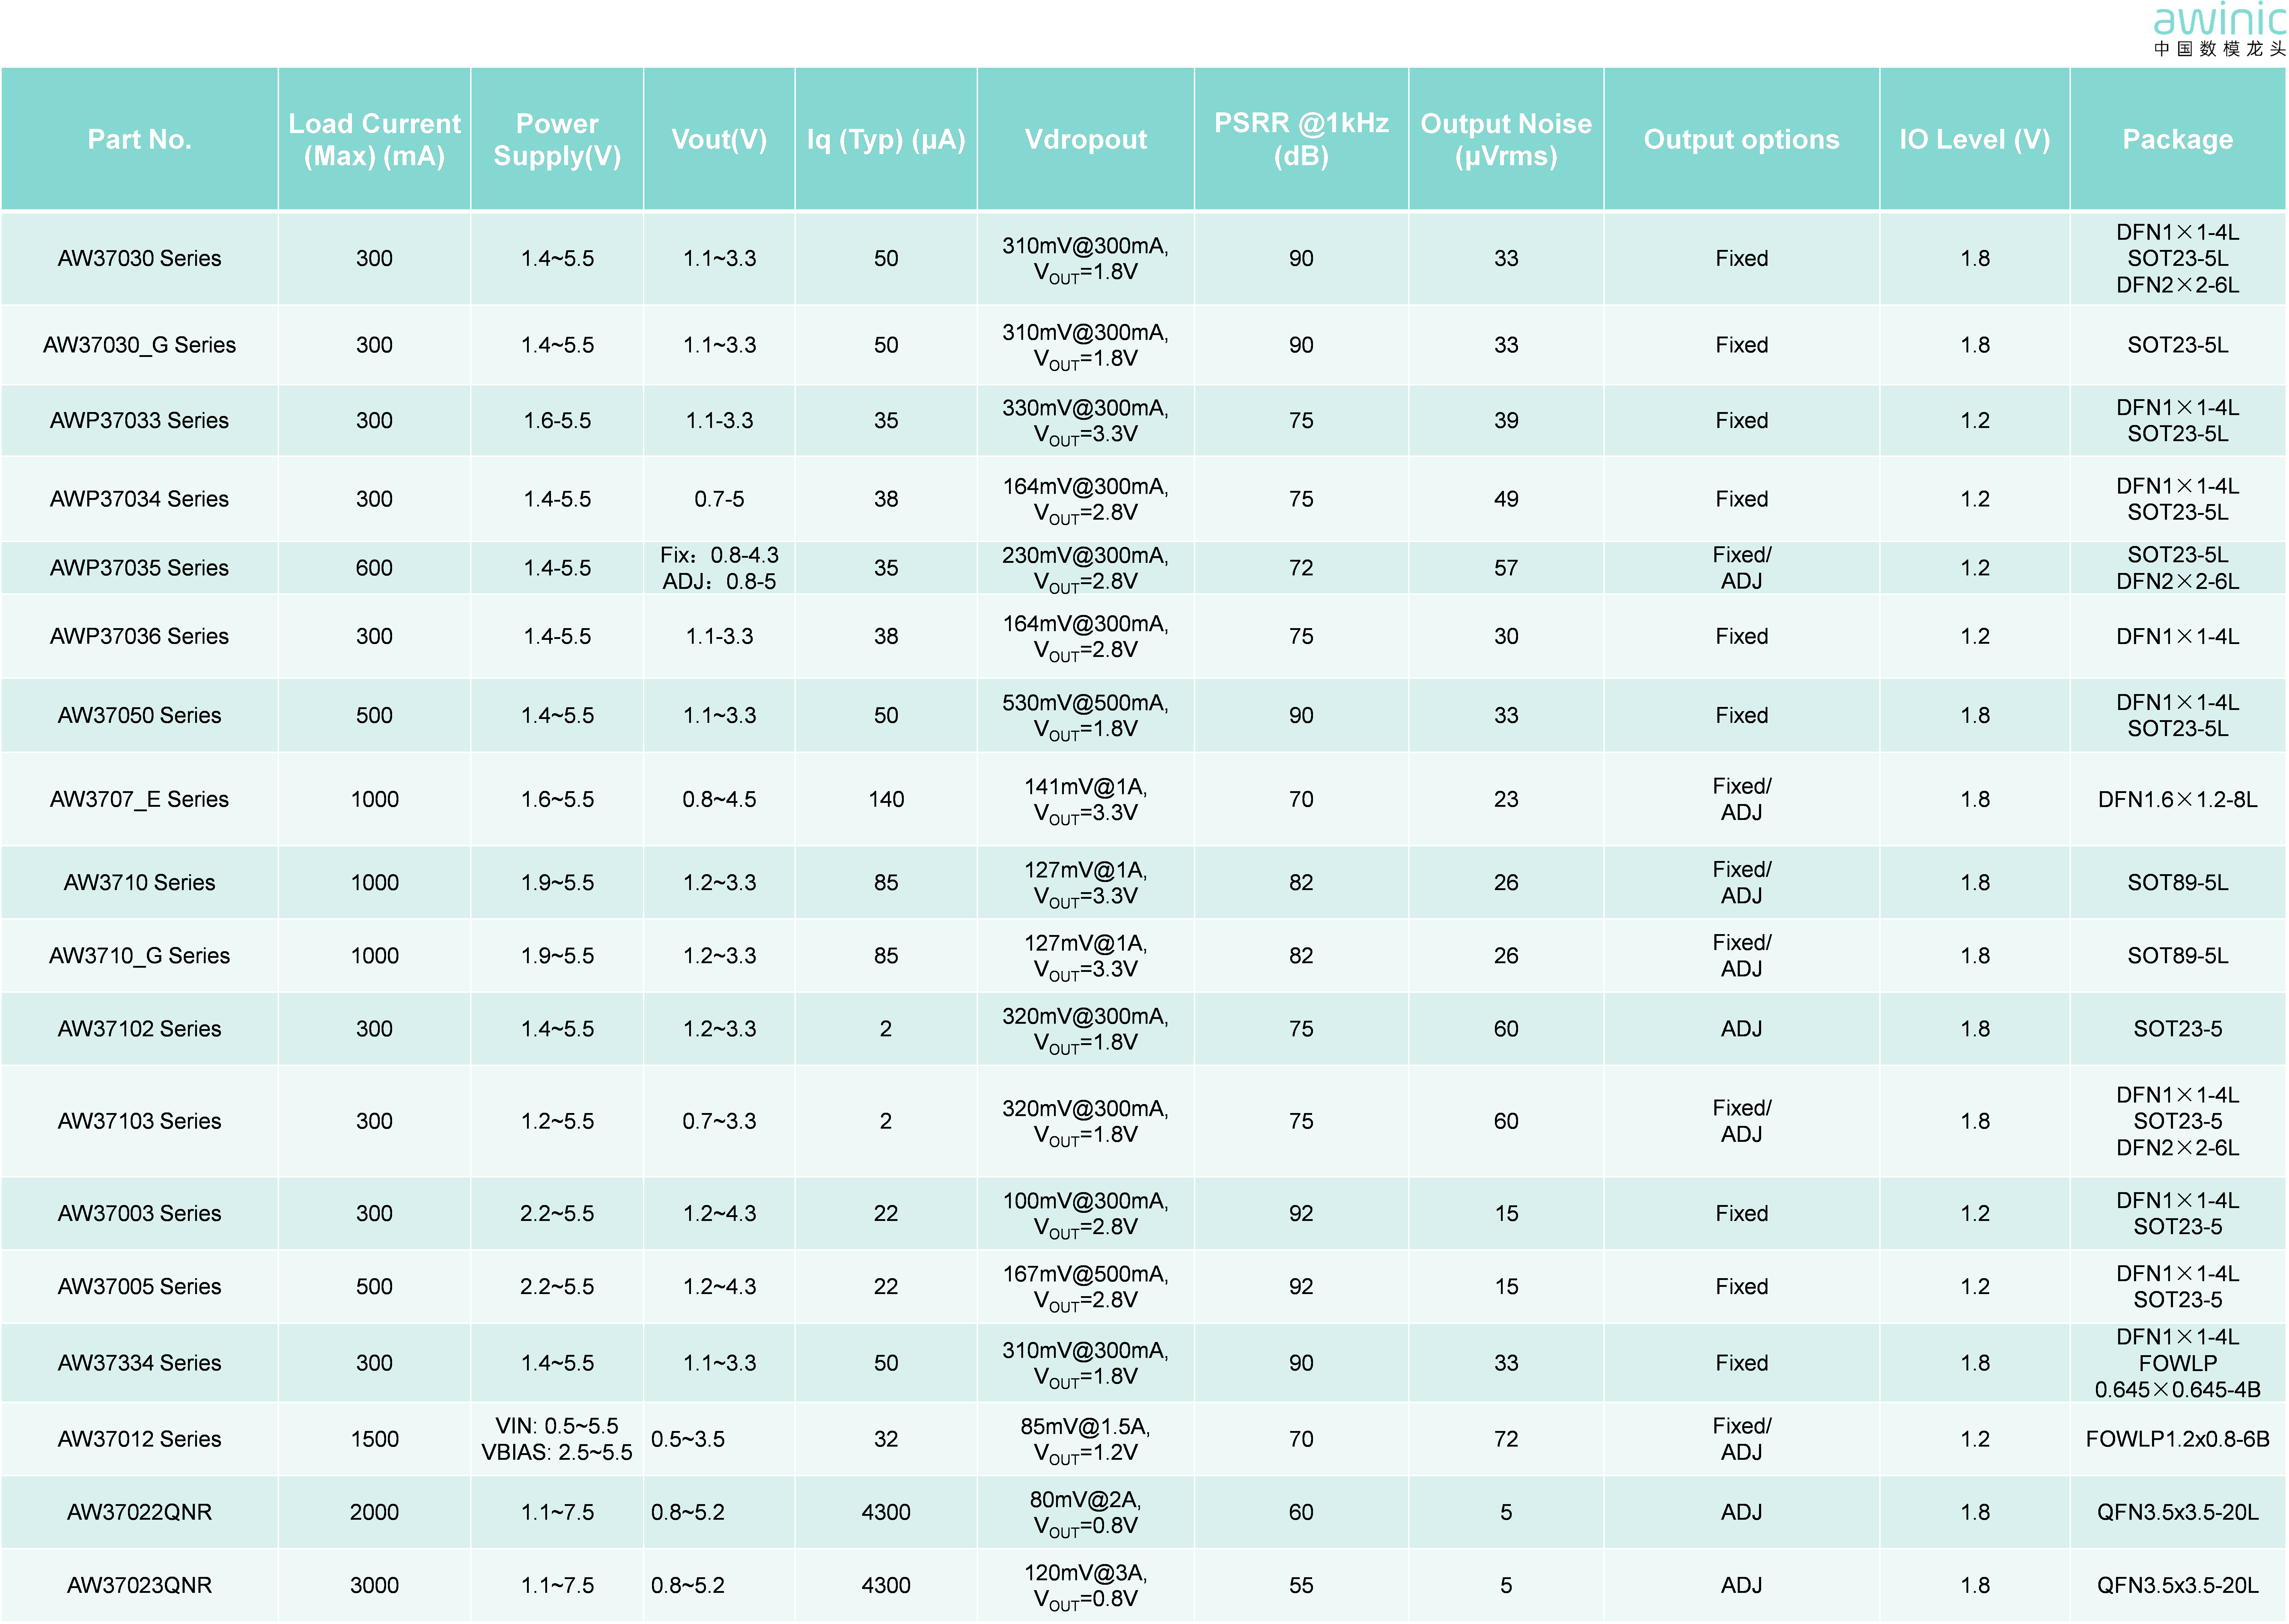The image size is (2289, 1624).
Task: Click the AWP37035 Series part name
Action: click(139, 568)
